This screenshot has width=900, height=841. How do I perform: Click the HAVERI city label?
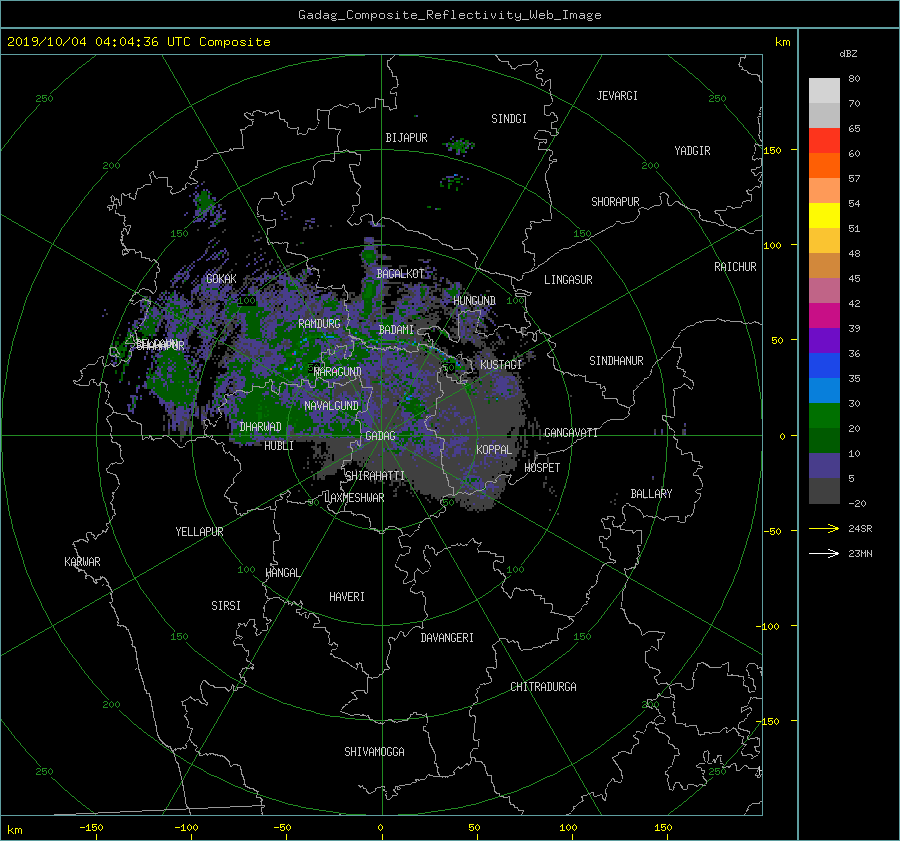(347, 597)
